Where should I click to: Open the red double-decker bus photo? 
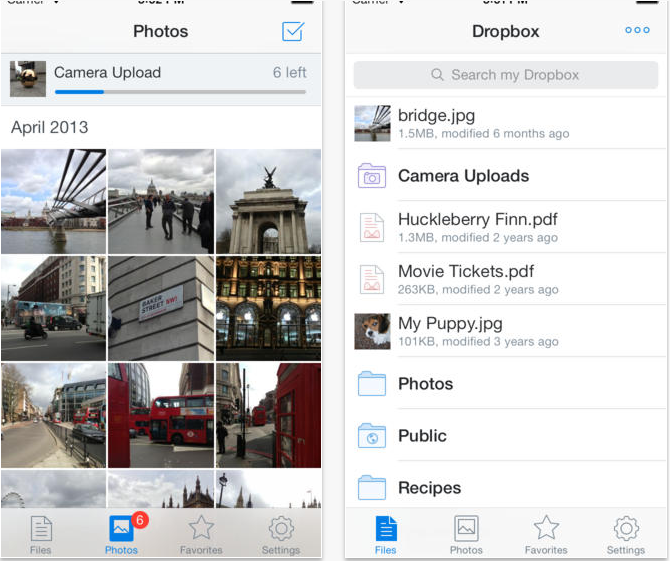(x=161, y=415)
